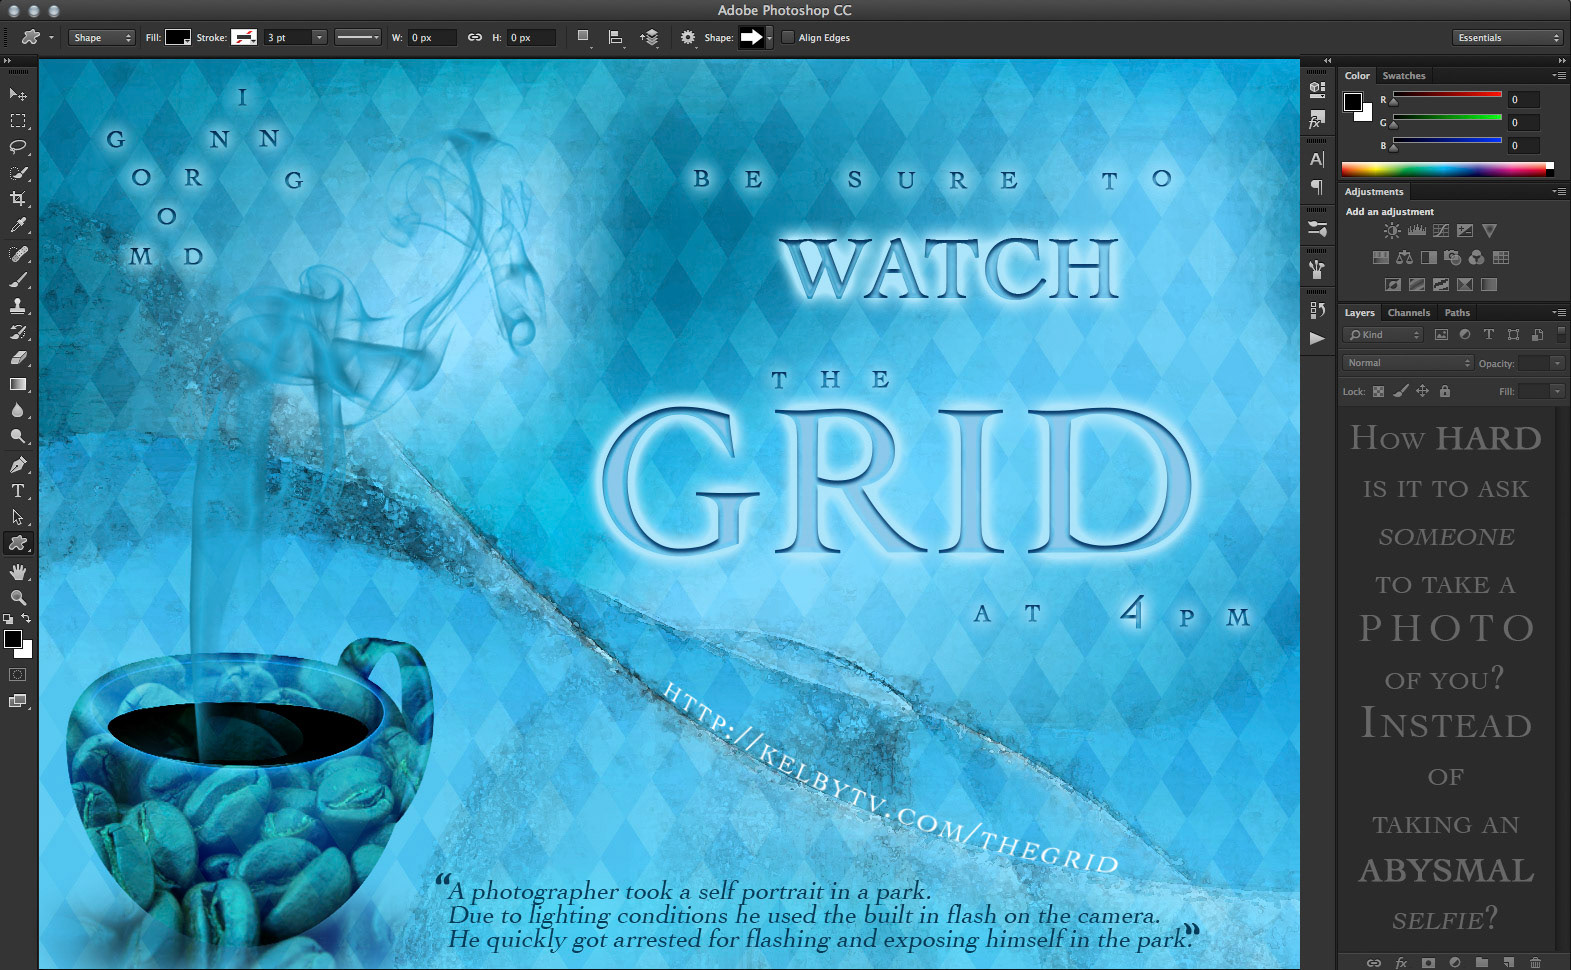Screen dimensions: 1571x970
Task: Select the Dodge tool
Action: [18, 436]
